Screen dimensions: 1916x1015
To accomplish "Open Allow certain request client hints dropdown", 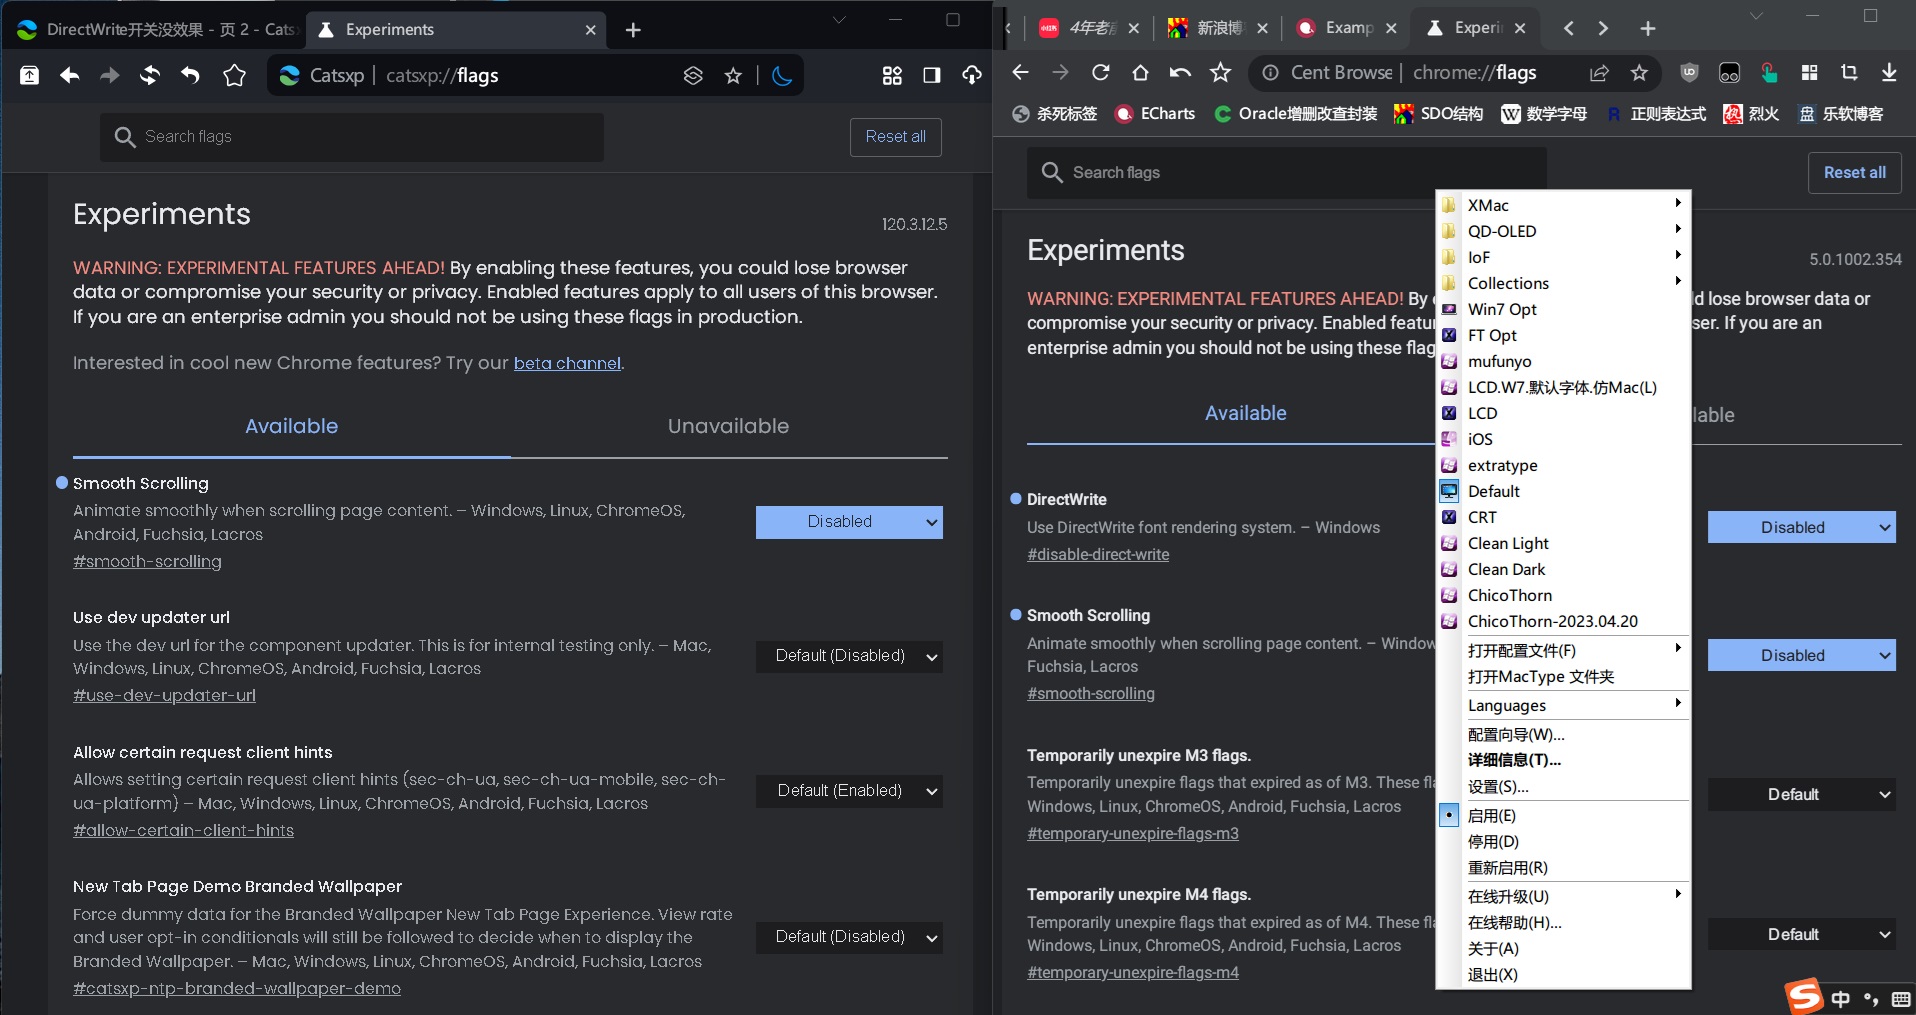I will click(849, 791).
